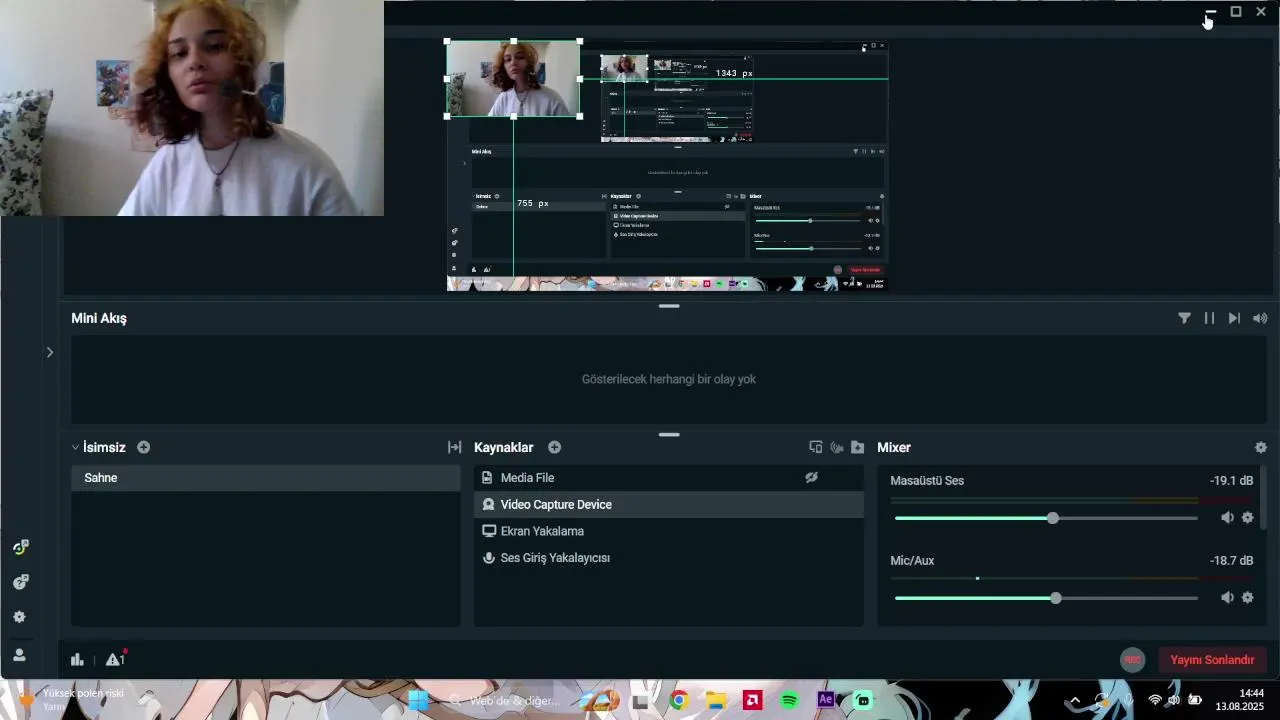Image resolution: width=1280 pixels, height=720 pixels.
Task: Open Mixer advanced audio settings gear
Action: 1260,447
